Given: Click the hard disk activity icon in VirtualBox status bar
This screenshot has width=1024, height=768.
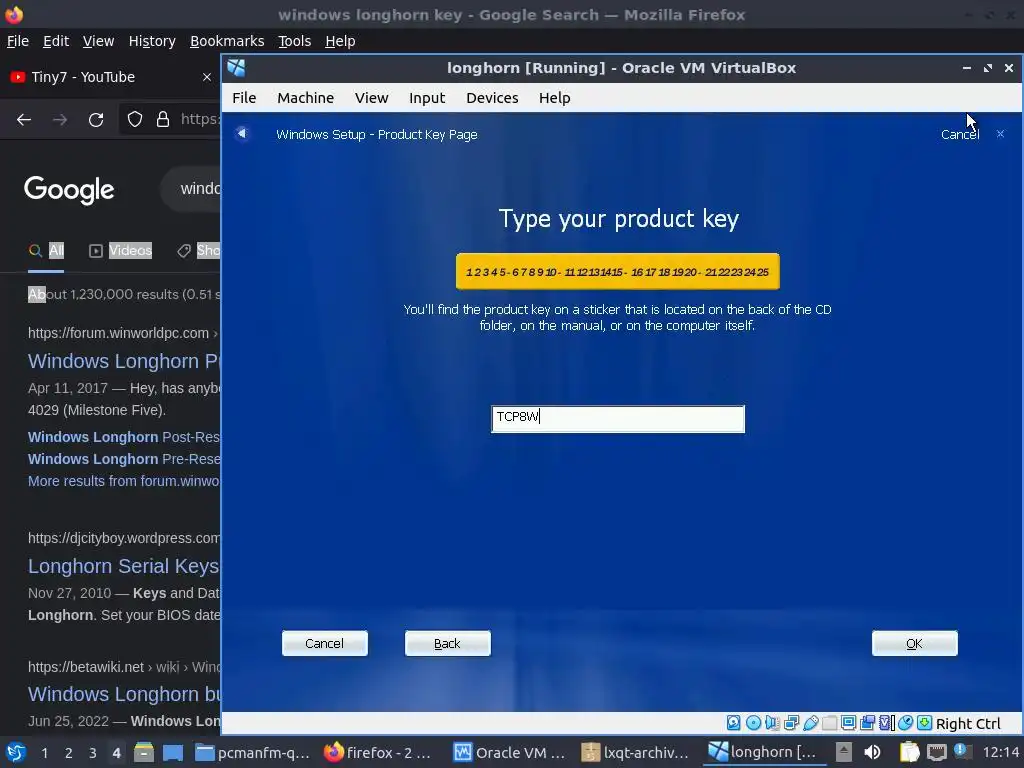Looking at the screenshot, I should pos(733,723).
